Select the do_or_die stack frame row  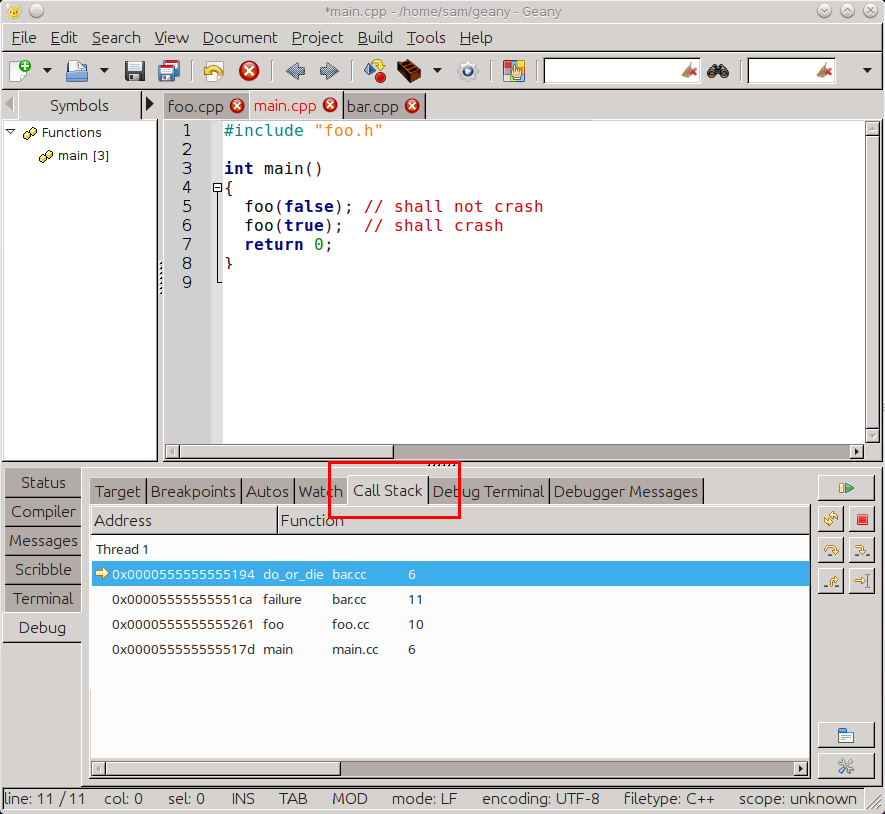[450, 574]
